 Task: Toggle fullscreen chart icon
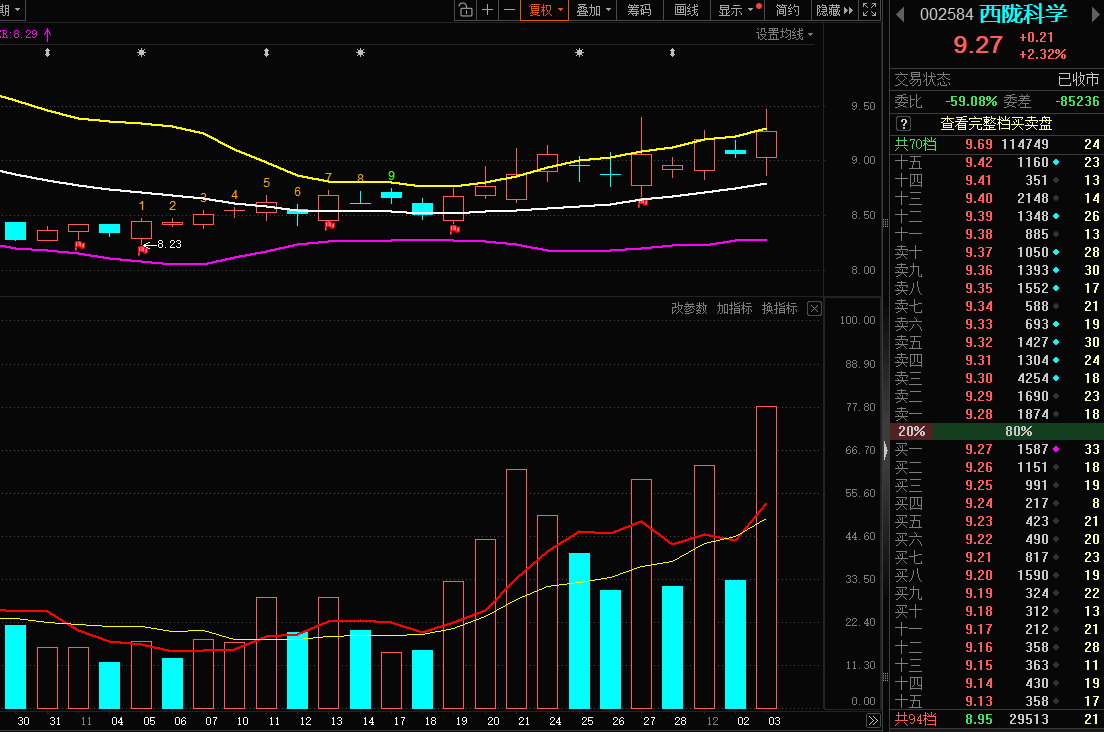[x=870, y=10]
